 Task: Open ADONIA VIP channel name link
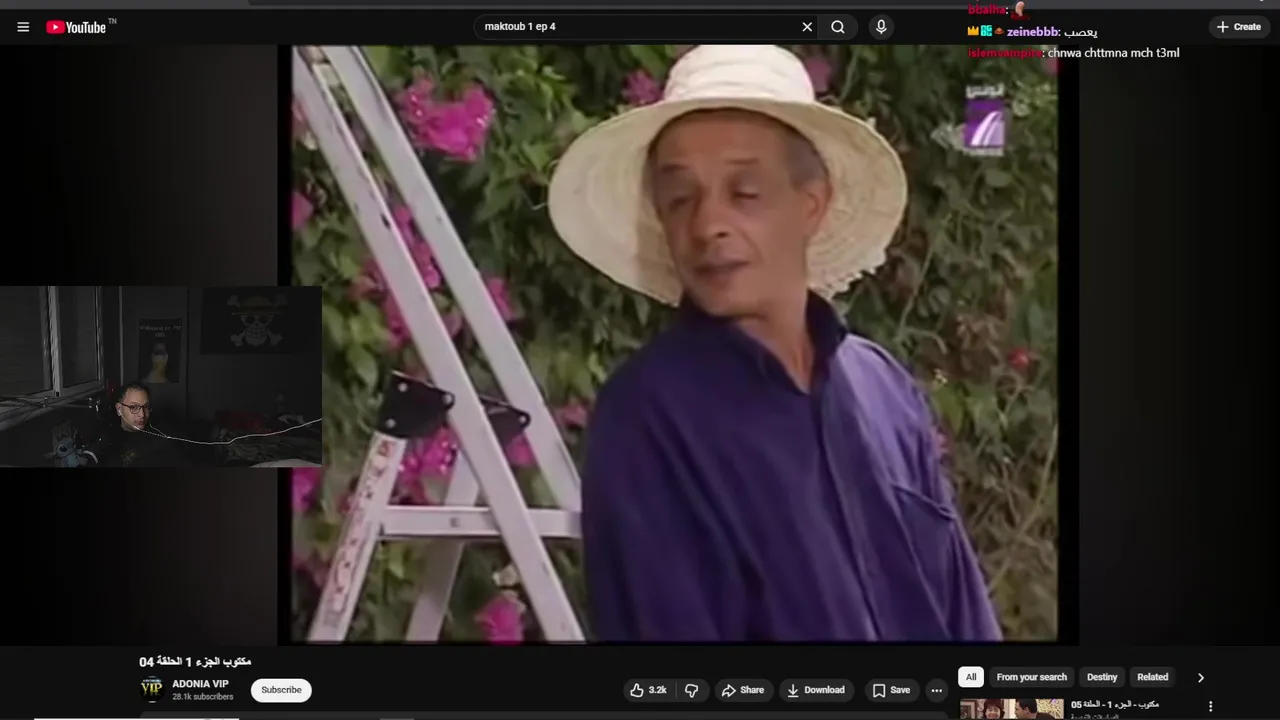(x=200, y=684)
